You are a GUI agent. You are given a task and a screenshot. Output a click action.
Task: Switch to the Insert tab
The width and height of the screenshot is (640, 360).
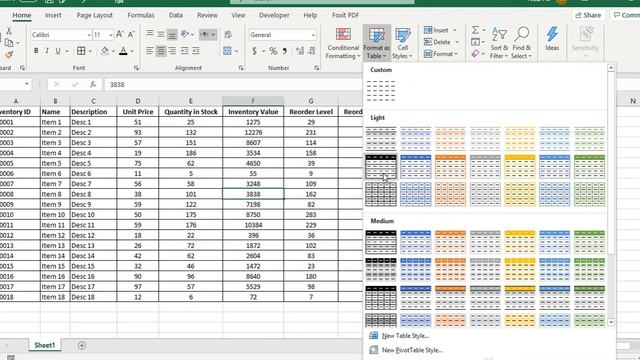pos(53,15)
